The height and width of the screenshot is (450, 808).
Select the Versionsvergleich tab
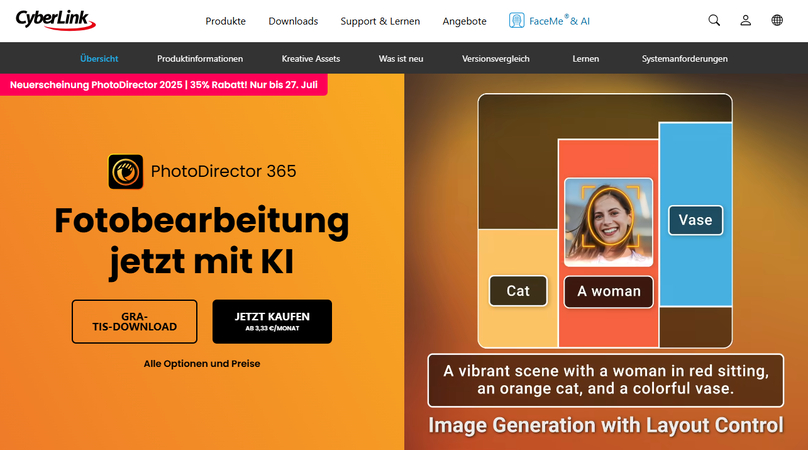496,59
